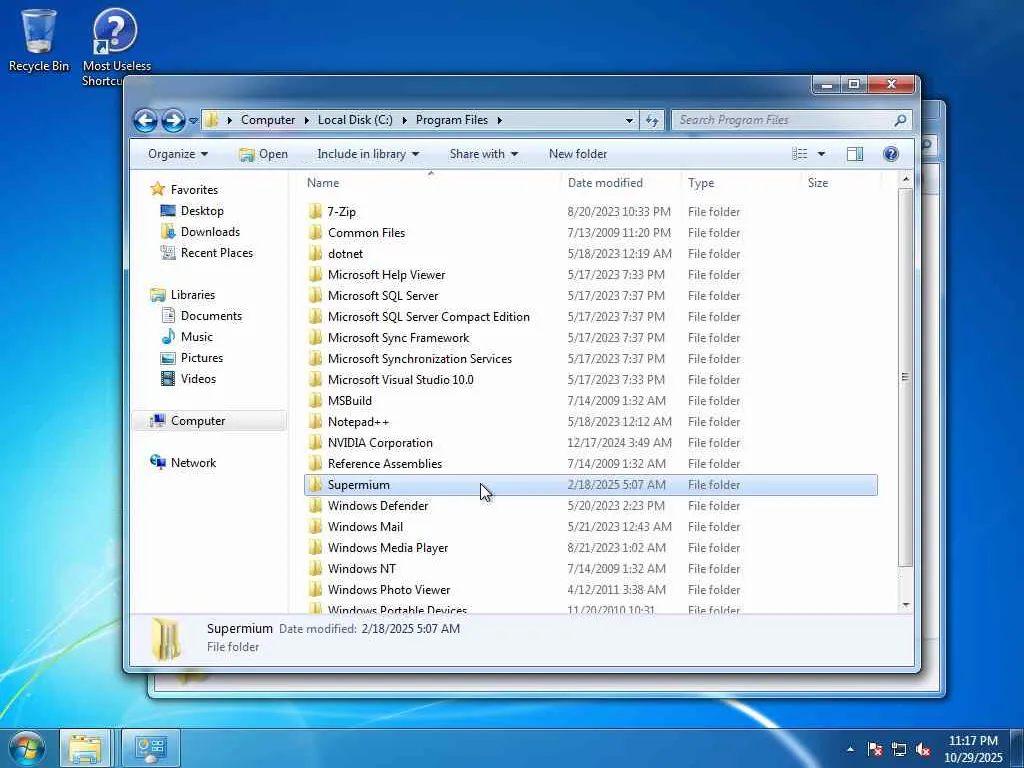Open the Windows Start menu orb
This screenshot has width=1024, height=768.
tap(26, 748)
